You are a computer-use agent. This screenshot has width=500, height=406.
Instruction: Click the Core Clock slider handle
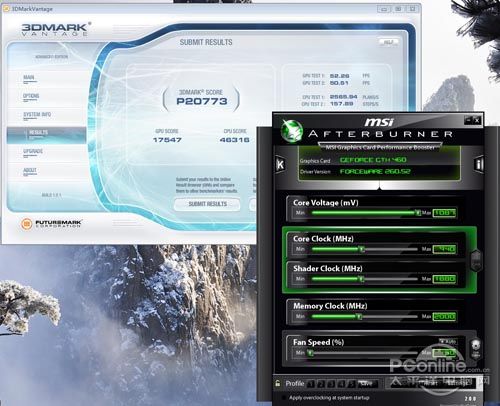click(361, 249)
